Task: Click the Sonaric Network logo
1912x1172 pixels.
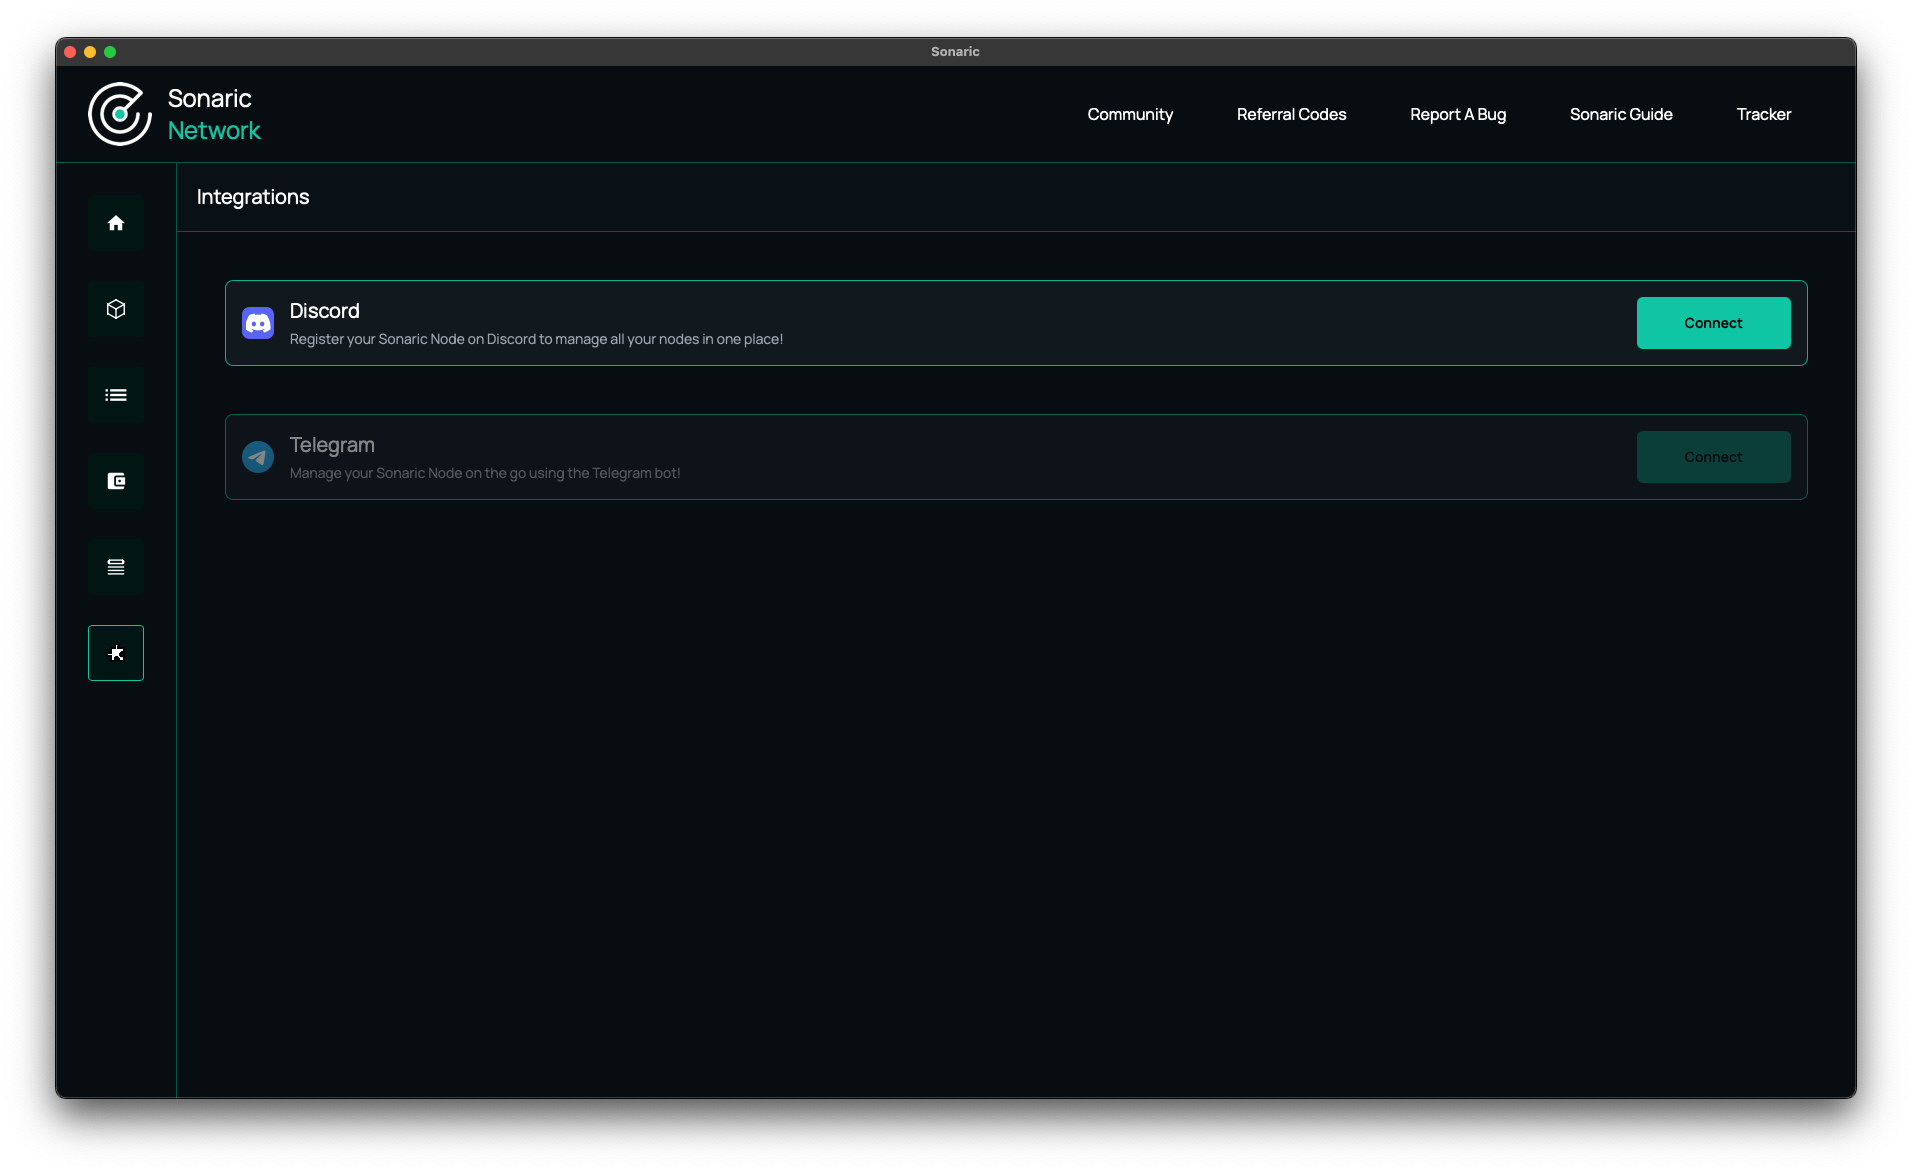Action: (x=120, y=114)
